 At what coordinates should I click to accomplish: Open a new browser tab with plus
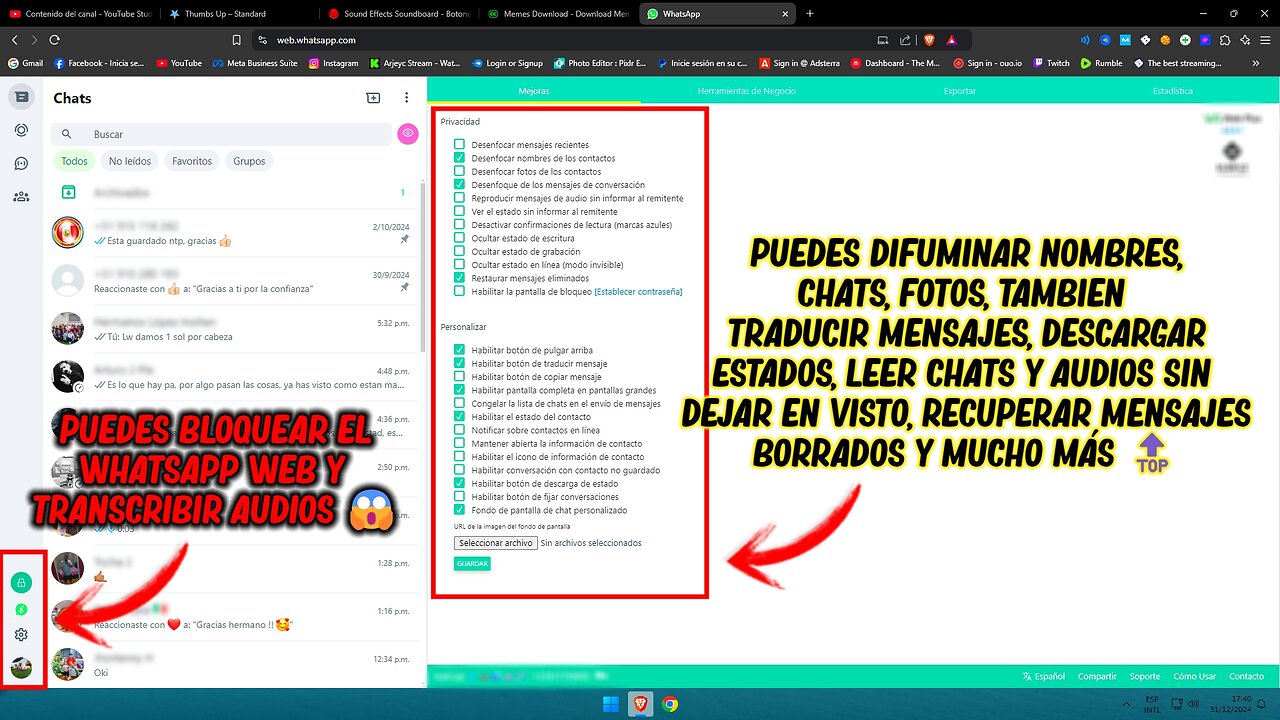click(x=810, y=14)
